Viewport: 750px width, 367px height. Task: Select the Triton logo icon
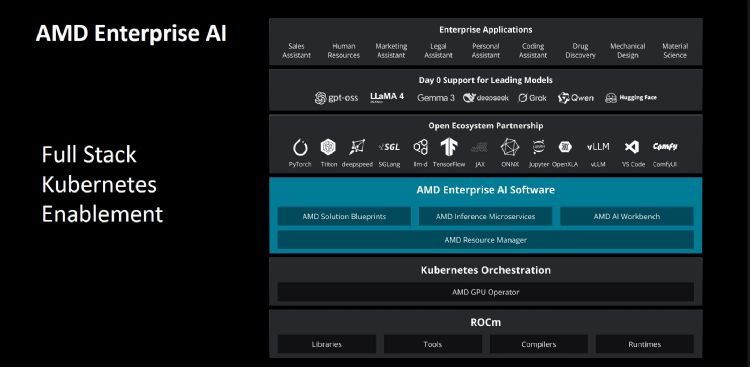(x=328, y=147)
